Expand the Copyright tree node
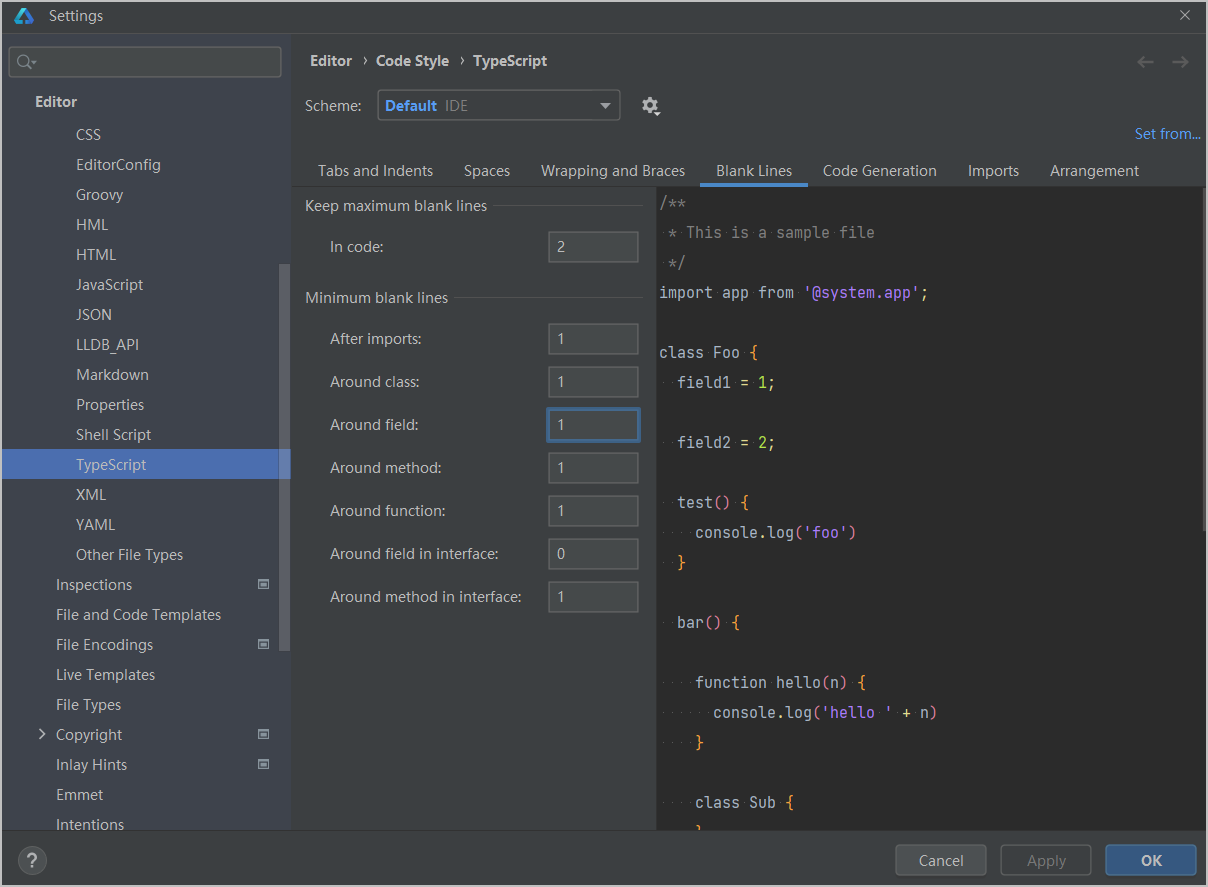Screen dimensions: 1208x887 (41, 734)
